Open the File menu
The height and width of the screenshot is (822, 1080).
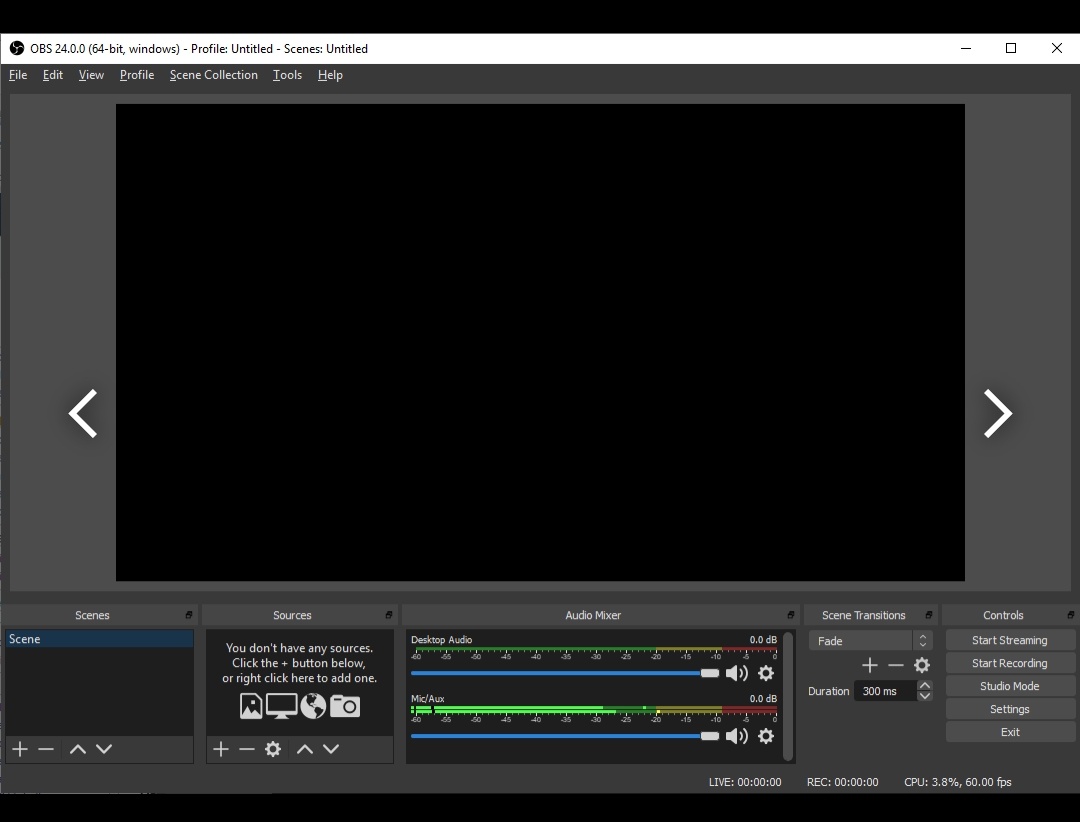18,75
